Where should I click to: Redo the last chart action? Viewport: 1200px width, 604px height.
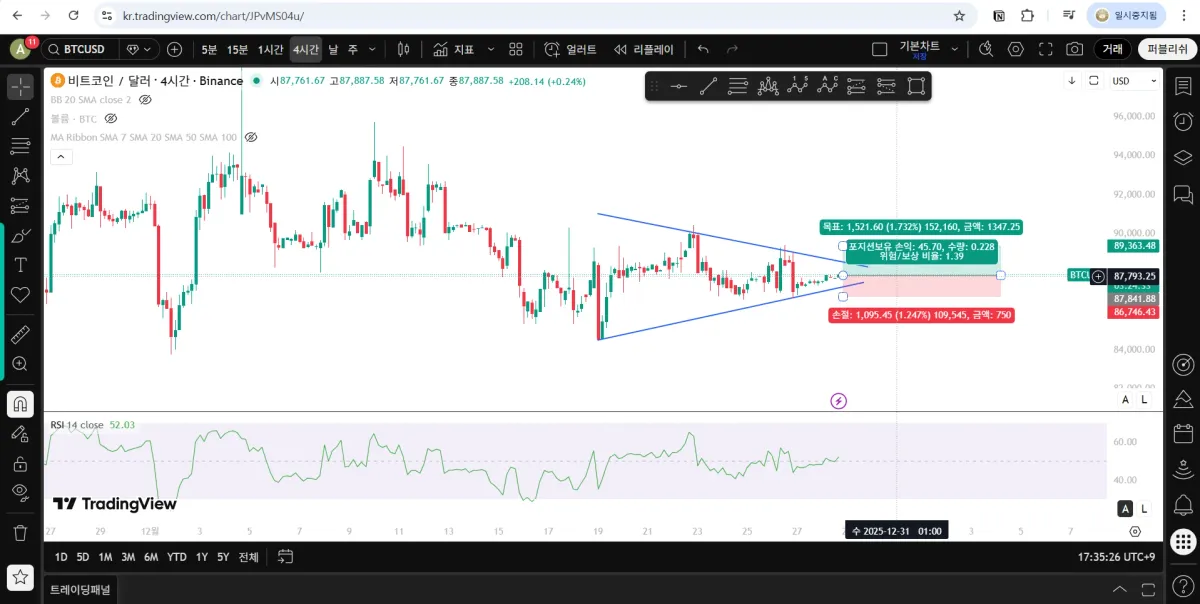coord(732,49)
